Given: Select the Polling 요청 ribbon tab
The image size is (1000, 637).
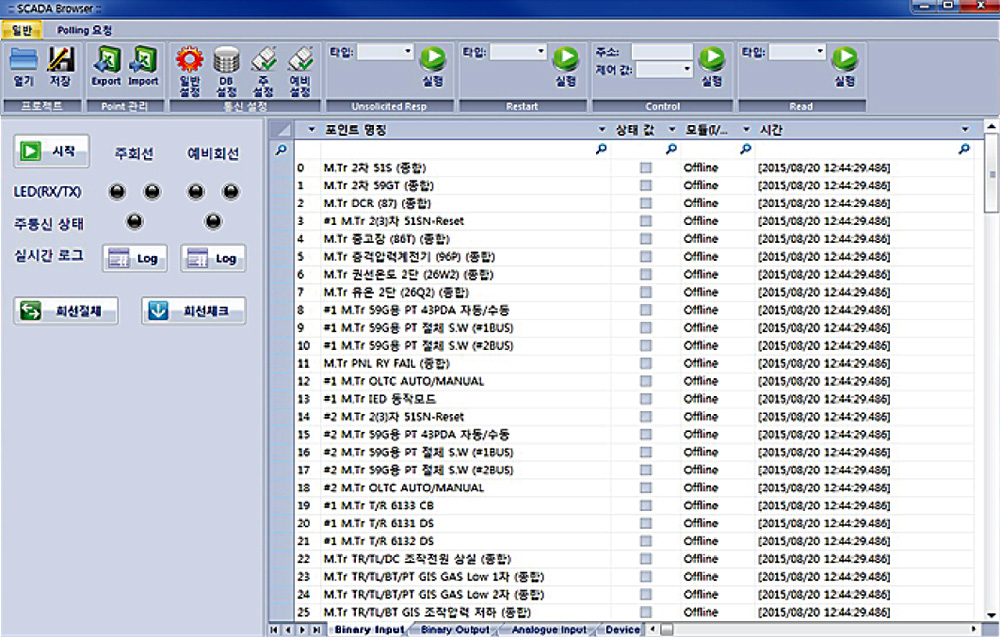Looking at the screenshot, I should point(84,30).
